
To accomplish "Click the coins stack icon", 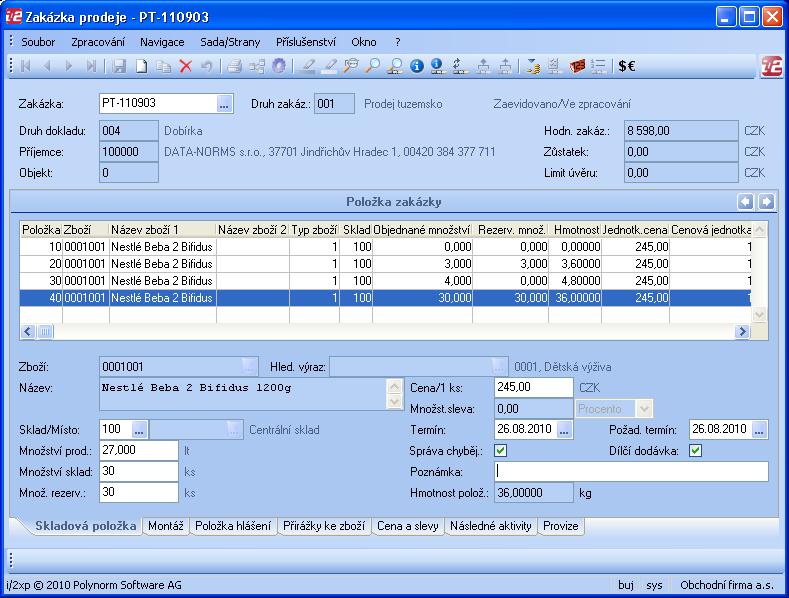I will [x=532, y=66].
